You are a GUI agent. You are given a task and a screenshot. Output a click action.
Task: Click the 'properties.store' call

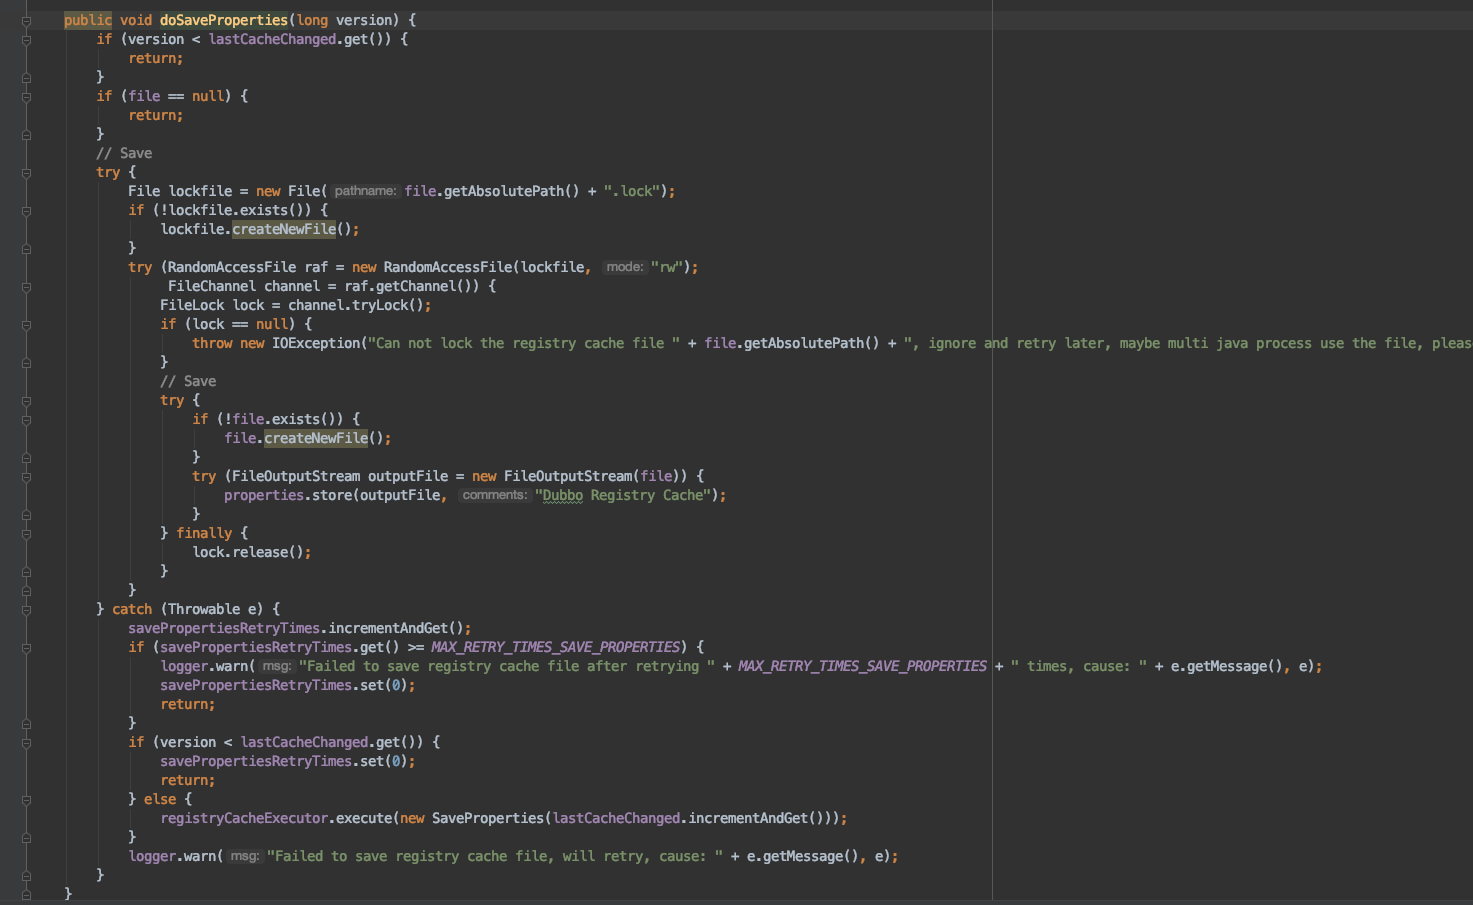pyautogui.click(x=288, y=495)
